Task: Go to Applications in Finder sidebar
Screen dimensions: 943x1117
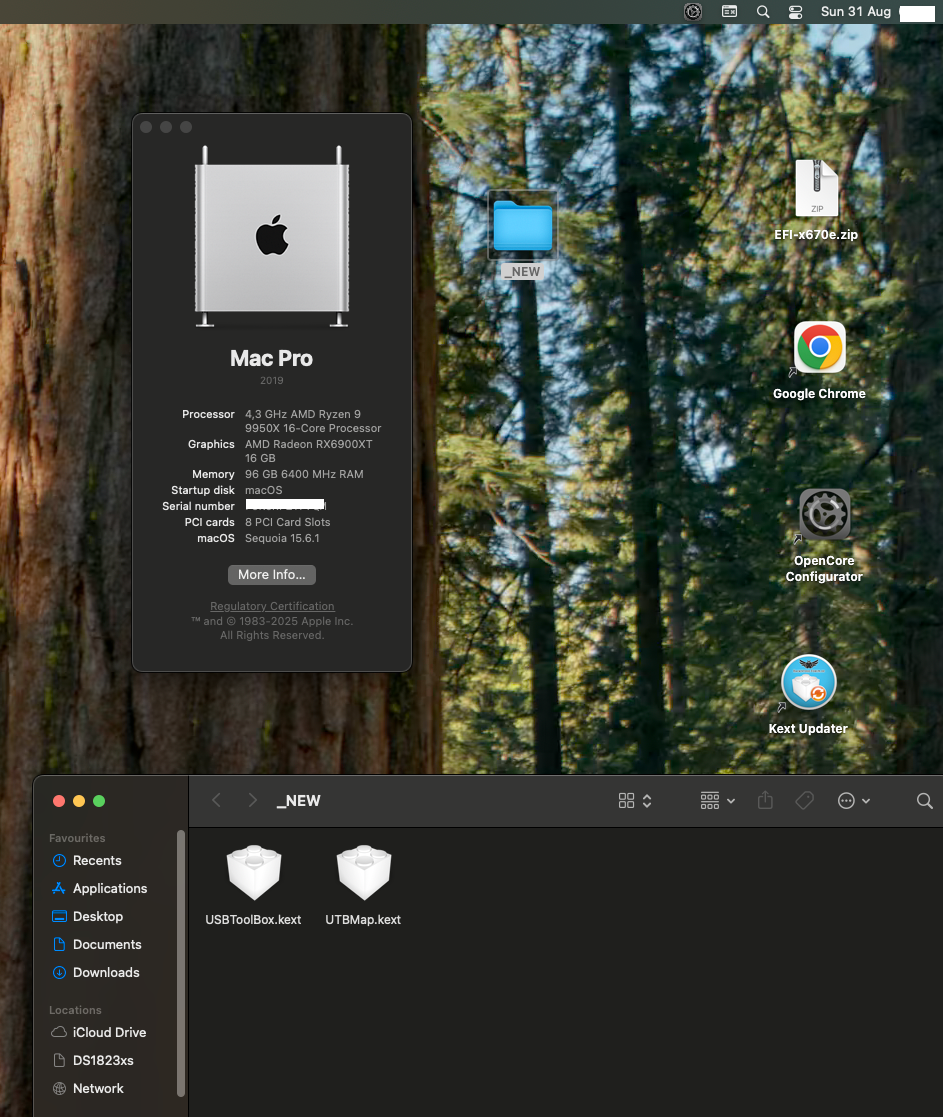Action: [x=110, y=888]
